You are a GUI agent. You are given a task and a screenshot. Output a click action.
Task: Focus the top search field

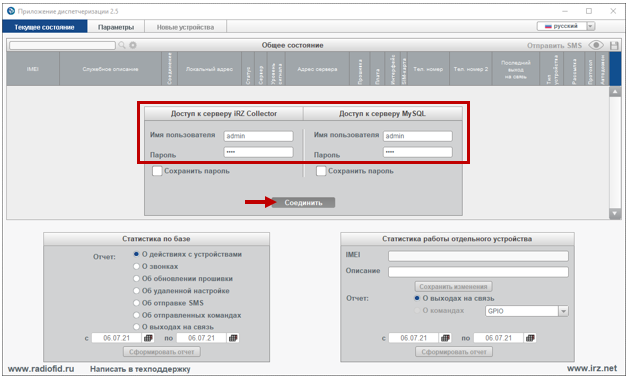[62, 45]
